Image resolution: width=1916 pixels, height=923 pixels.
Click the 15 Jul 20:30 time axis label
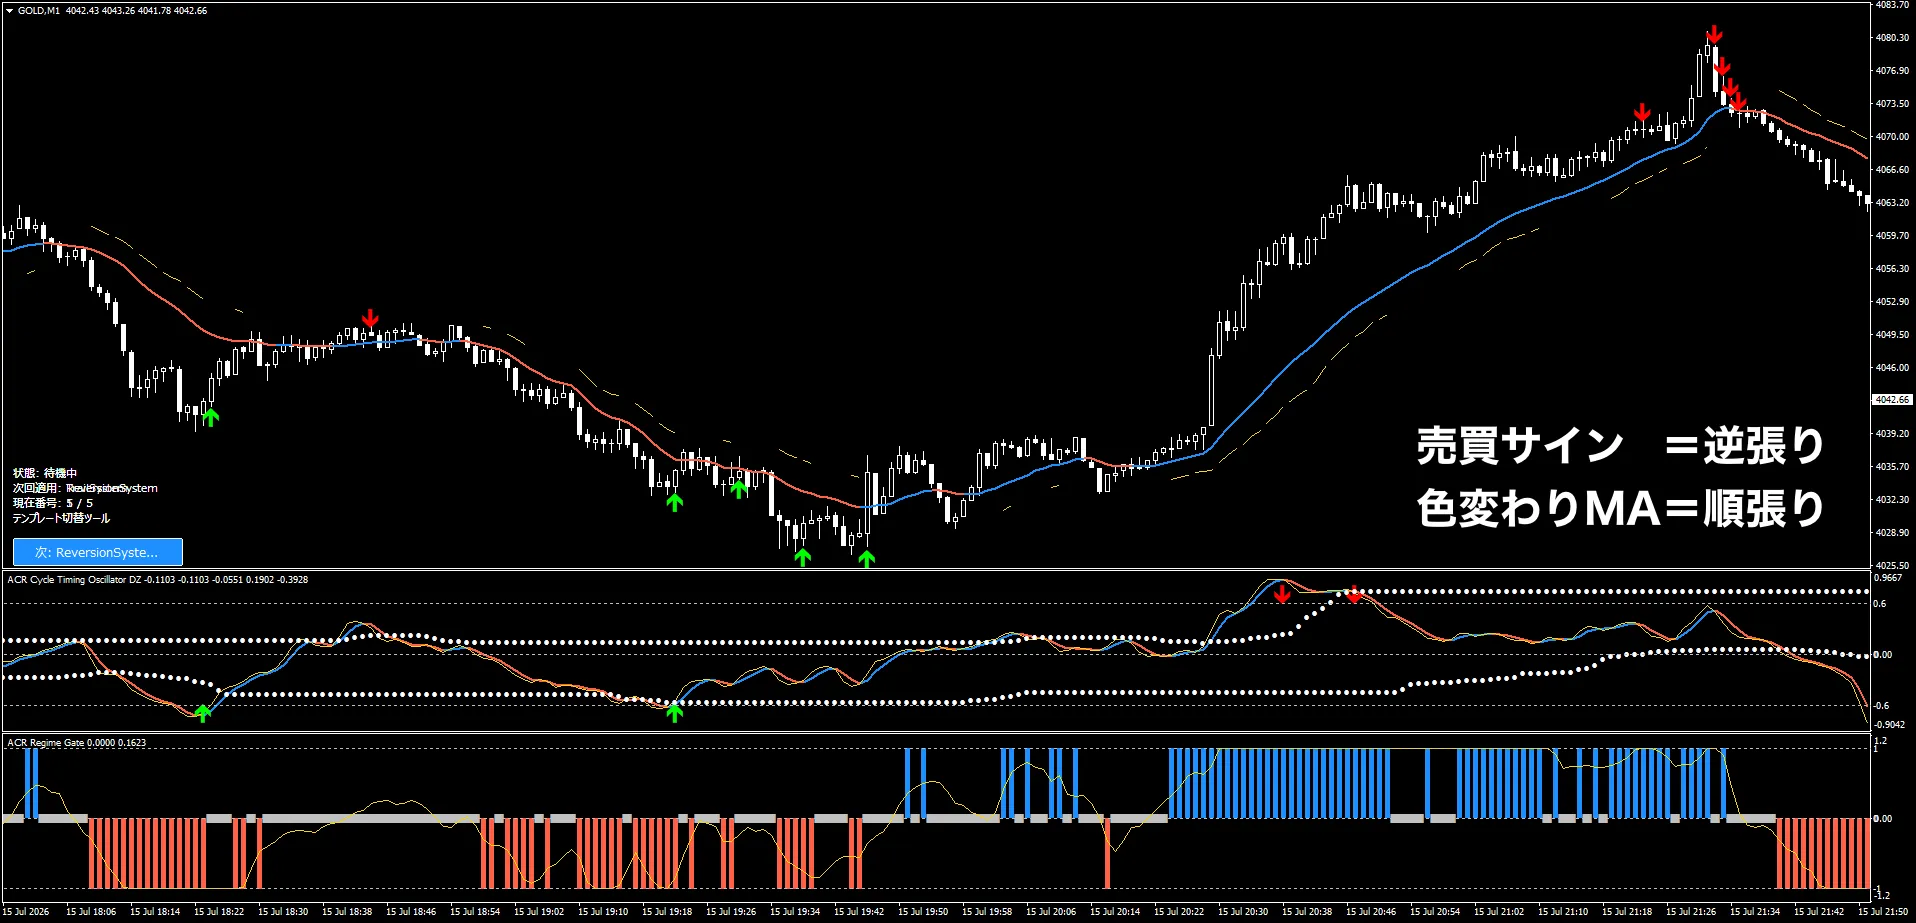1243,912
